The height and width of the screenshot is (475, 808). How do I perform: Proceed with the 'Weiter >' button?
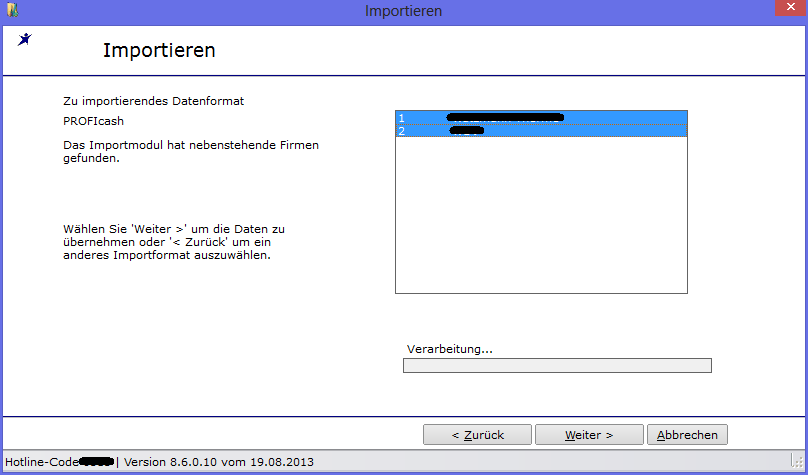[x=589, y=434]
